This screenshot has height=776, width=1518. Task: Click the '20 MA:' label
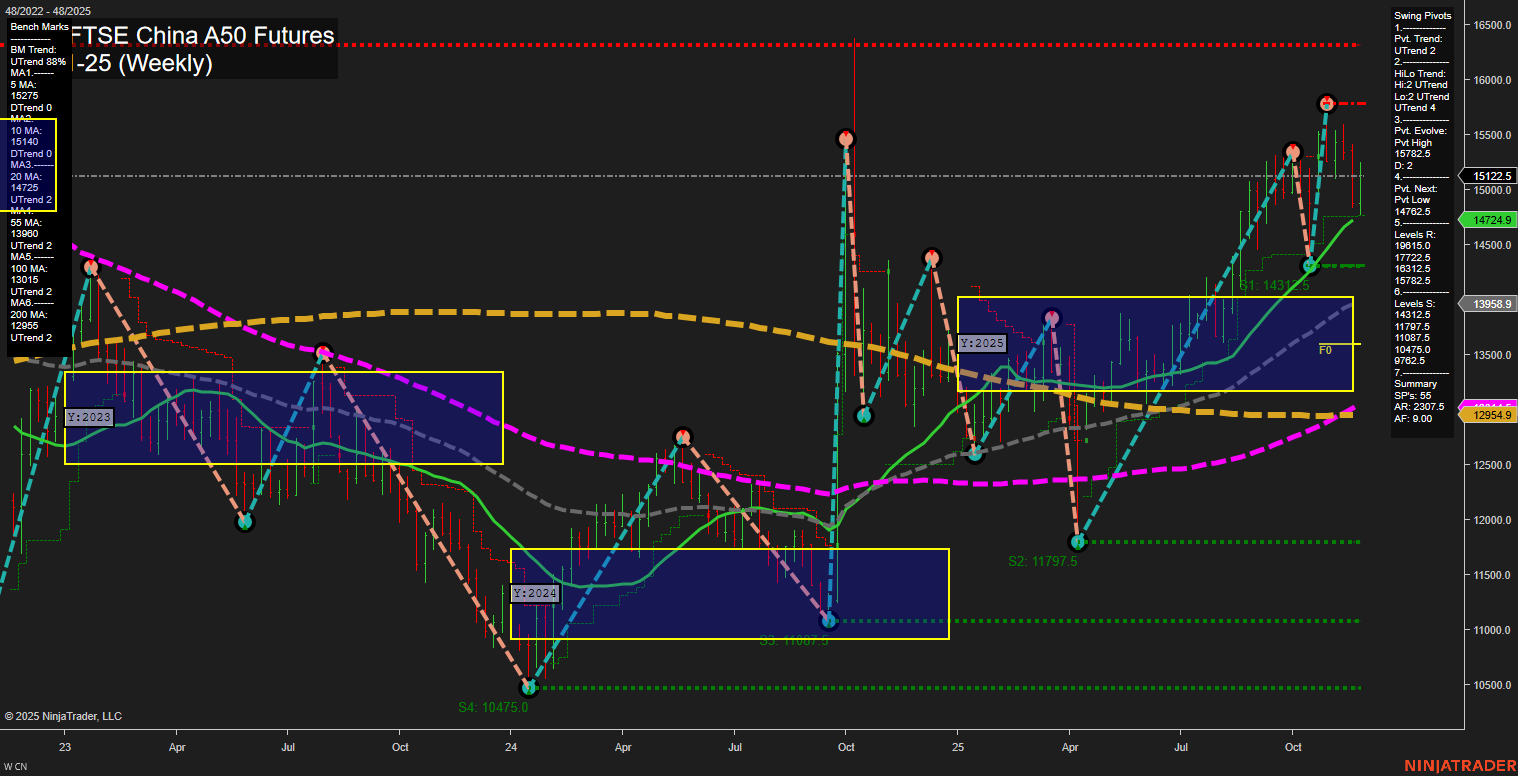click(x=26, y=177)
